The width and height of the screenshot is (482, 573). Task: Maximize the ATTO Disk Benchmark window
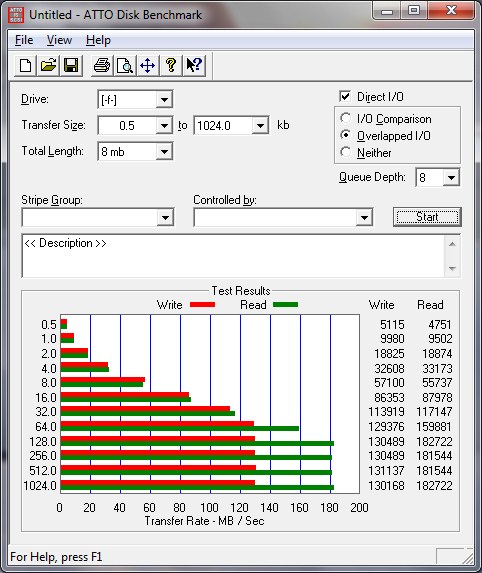414,11
